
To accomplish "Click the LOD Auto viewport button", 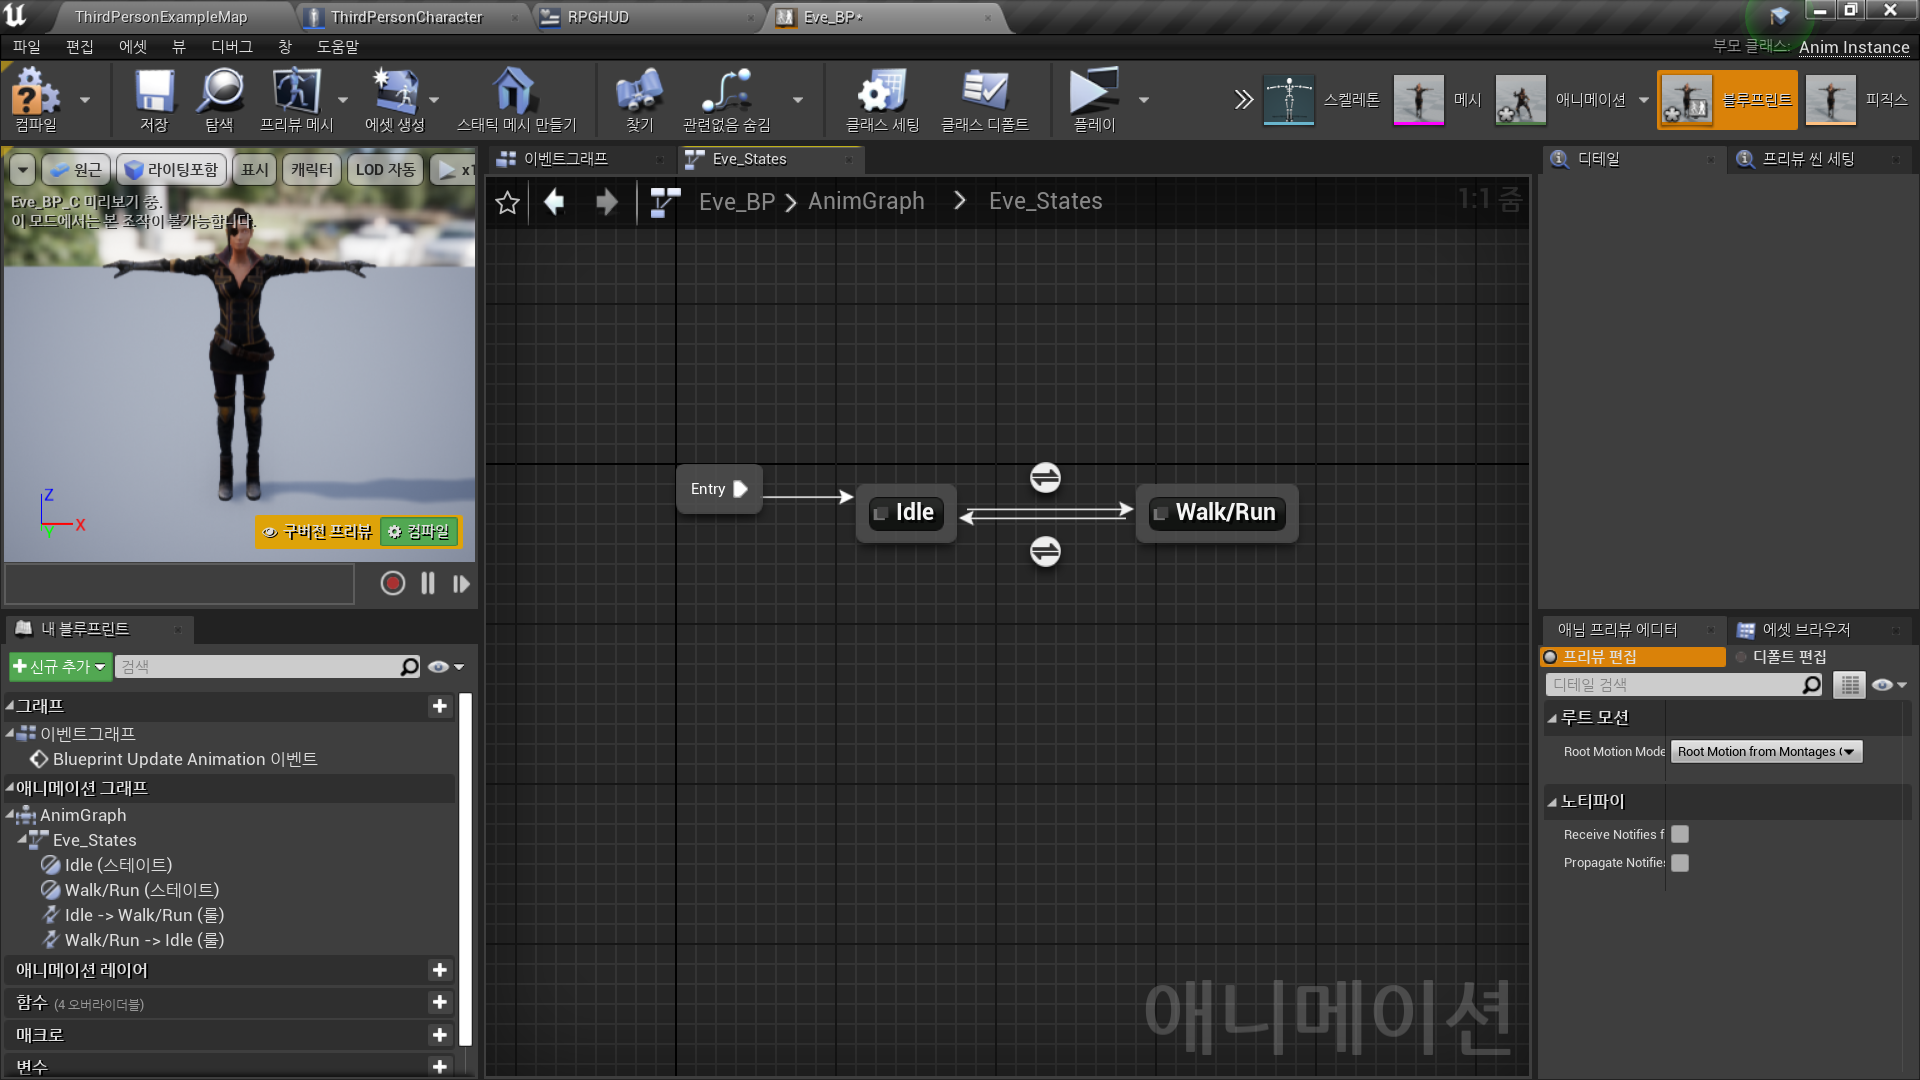I will coord(385,170).
